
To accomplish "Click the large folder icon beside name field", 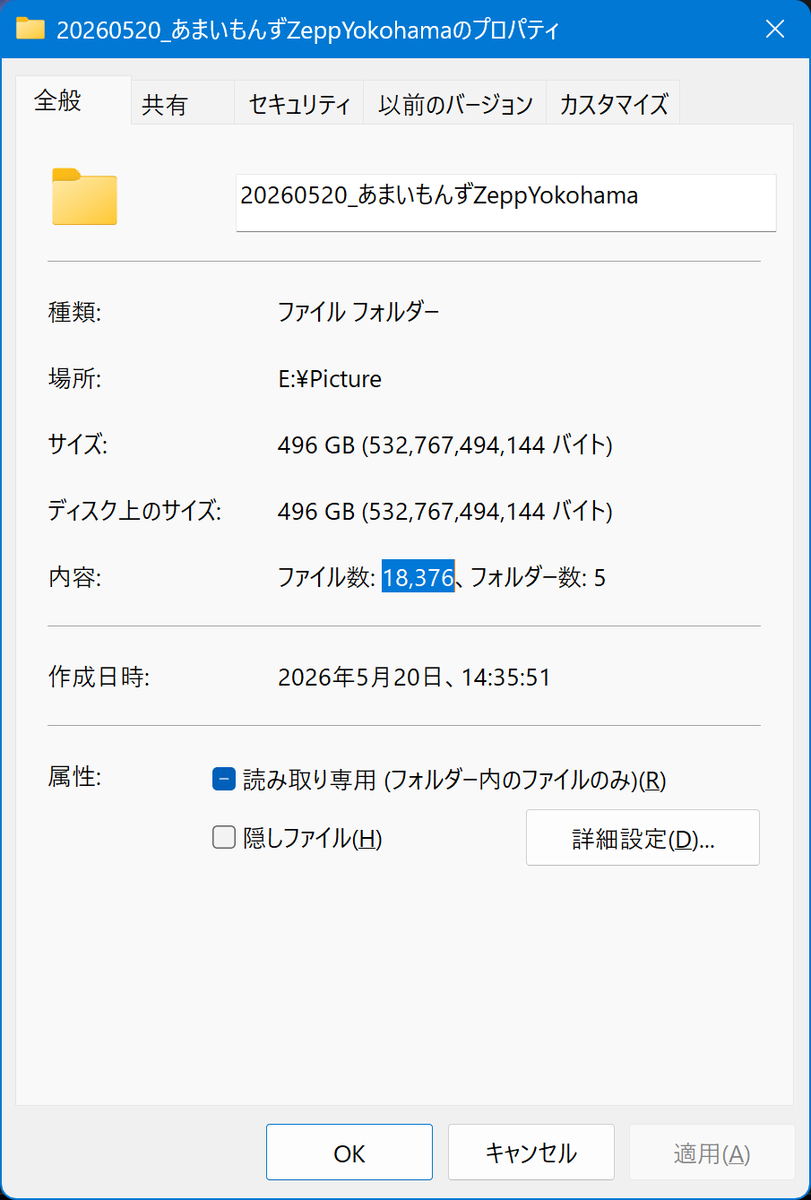I will tap(84, 197).
